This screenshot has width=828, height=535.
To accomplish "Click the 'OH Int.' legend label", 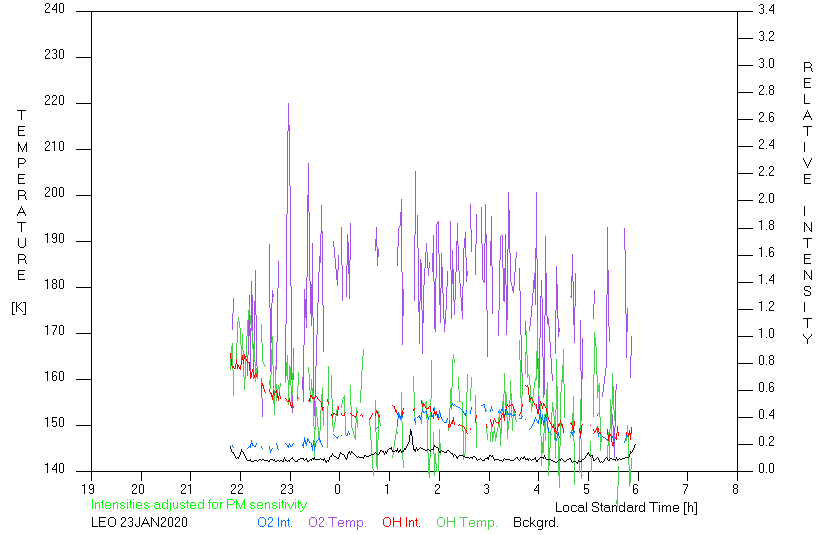I will click(x=401, y=523).
